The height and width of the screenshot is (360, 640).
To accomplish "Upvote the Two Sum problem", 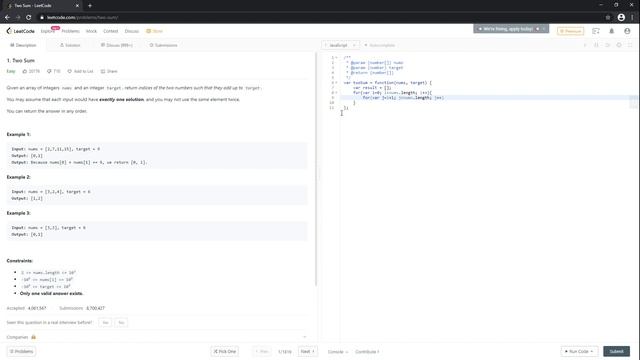I will pyautogui.click(x=31, y=71).
